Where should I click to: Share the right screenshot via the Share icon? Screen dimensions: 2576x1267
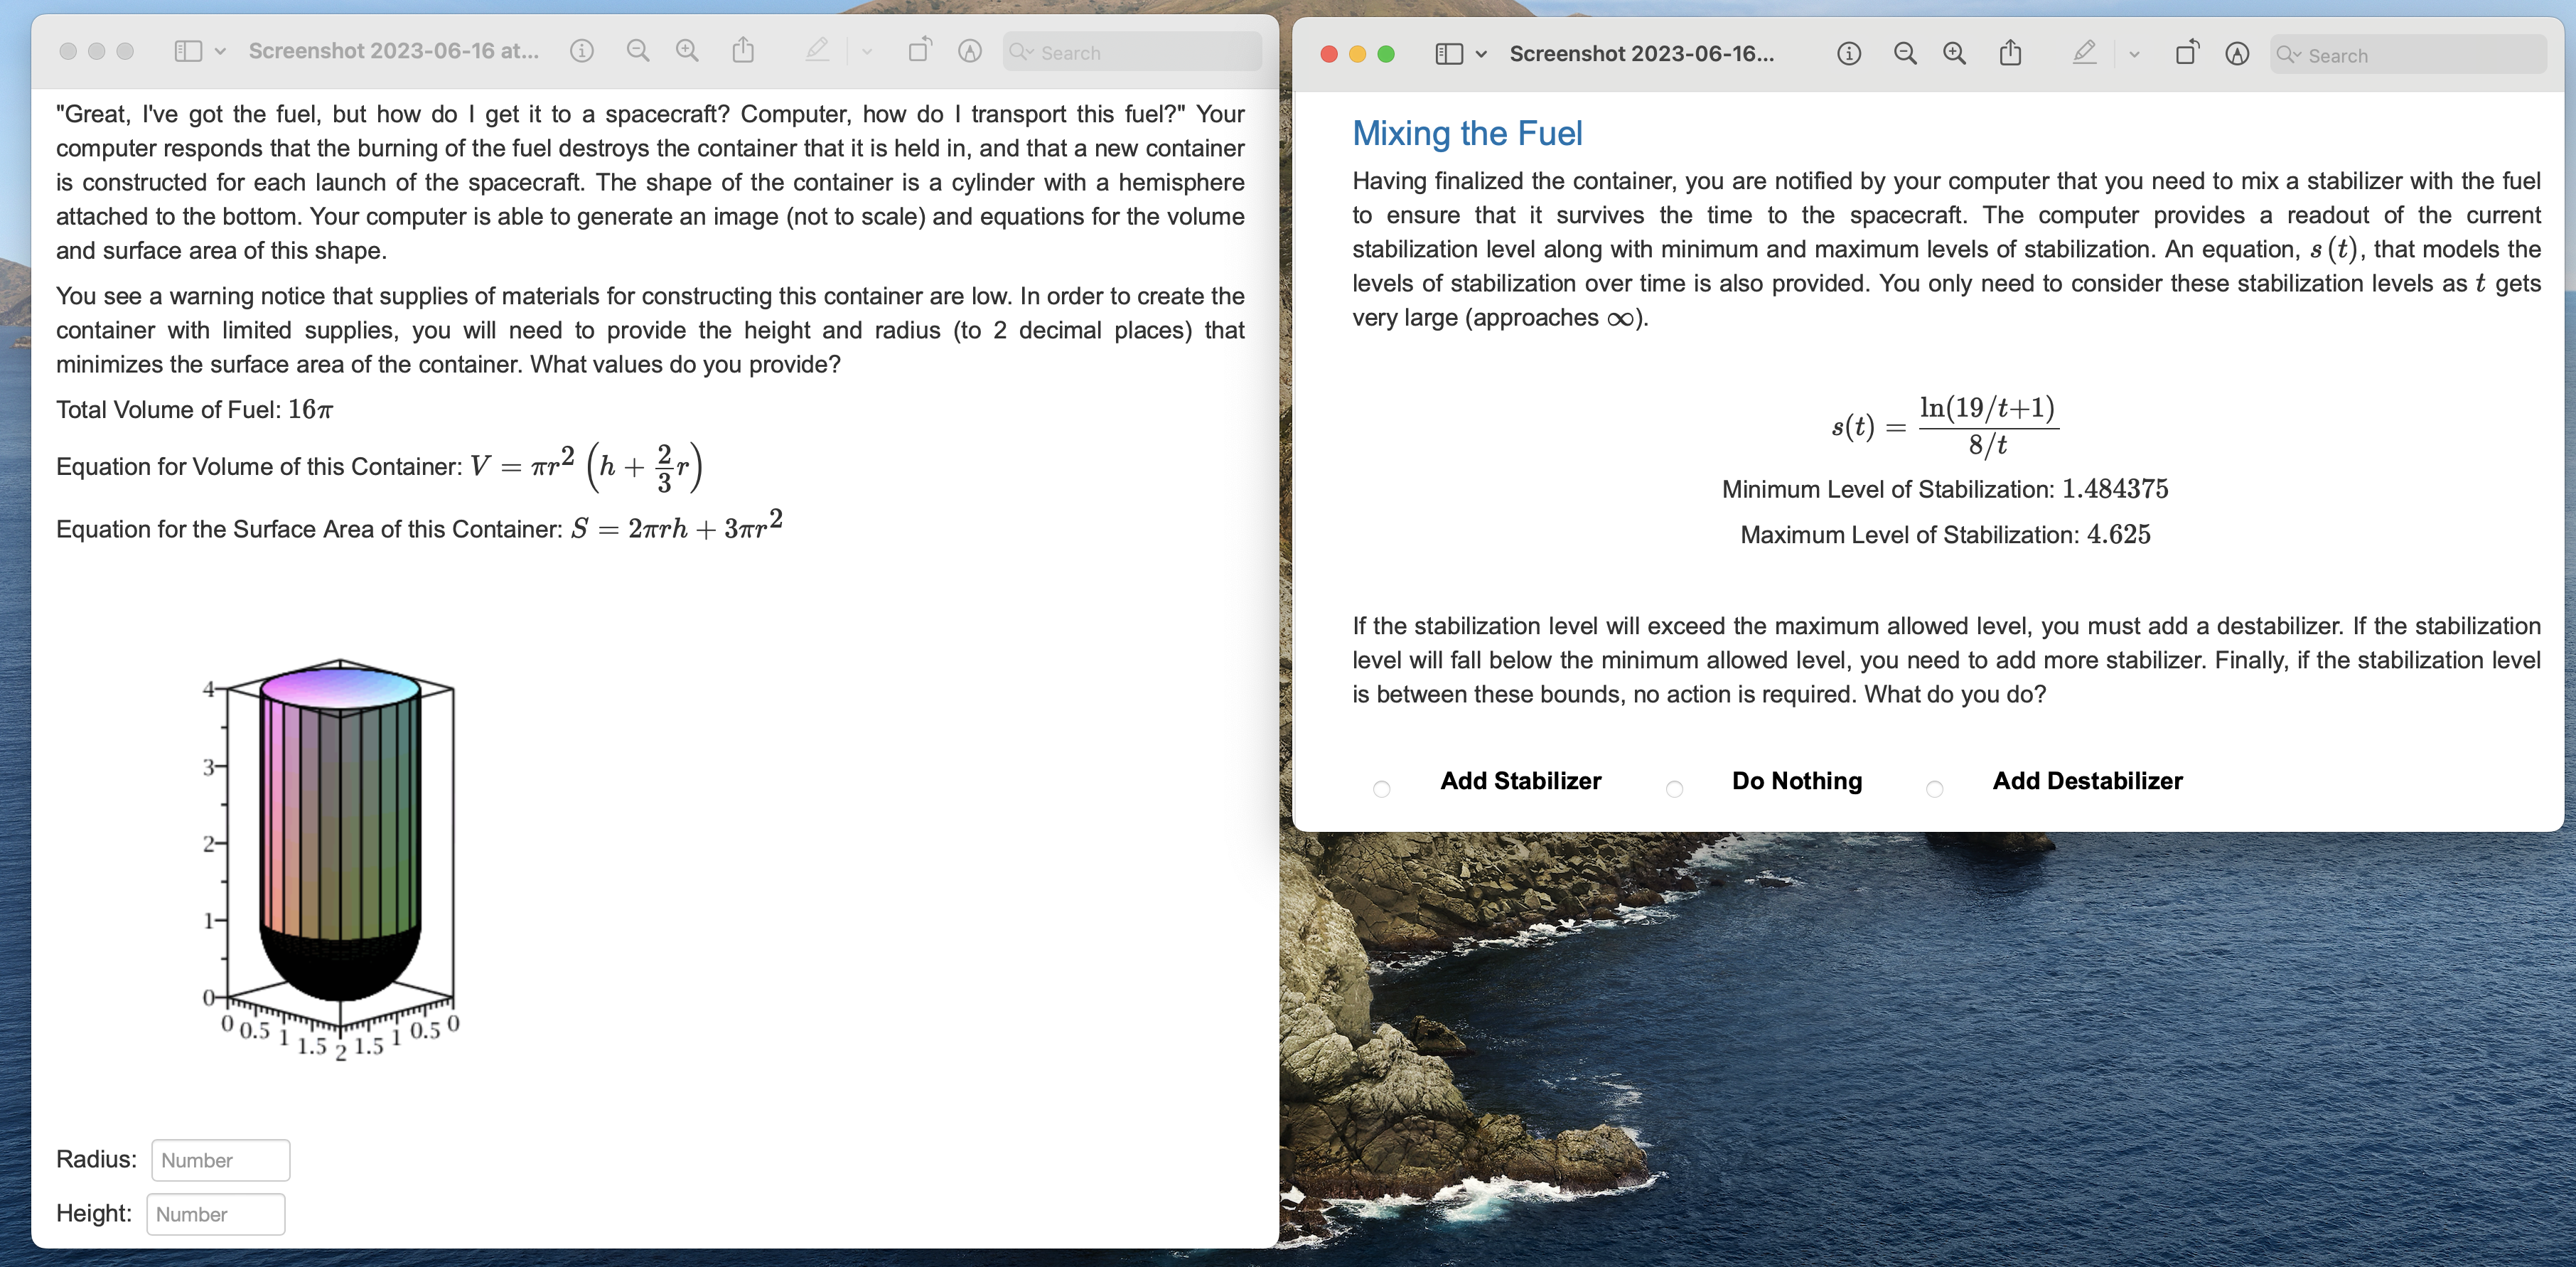pyautogui.click(x=2011, y=54)
